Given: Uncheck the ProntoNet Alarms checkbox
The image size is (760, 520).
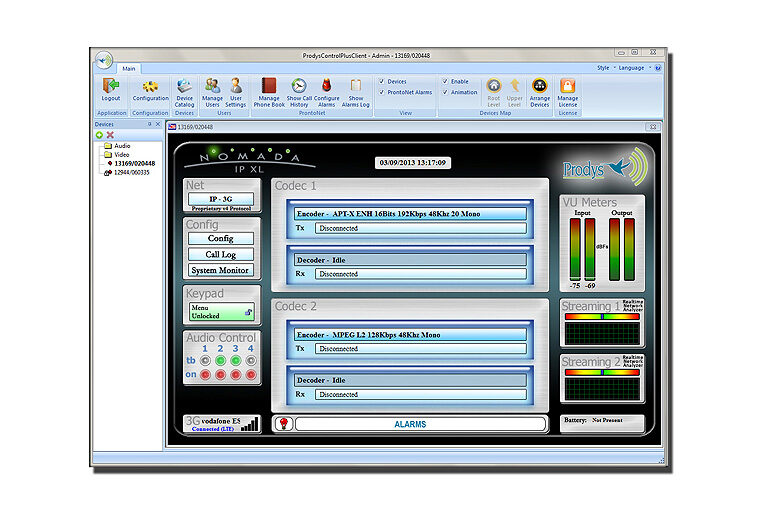Looking at the screenshot, I should [x=382, y=92].
